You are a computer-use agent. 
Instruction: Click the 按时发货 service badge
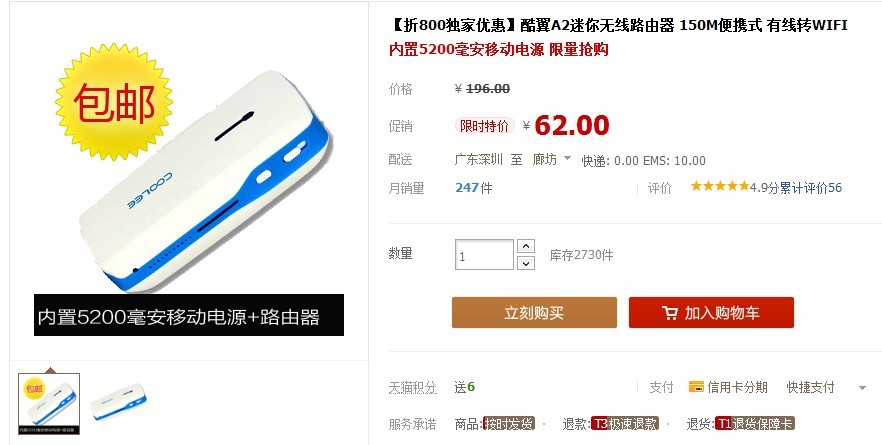pos(509,424)
